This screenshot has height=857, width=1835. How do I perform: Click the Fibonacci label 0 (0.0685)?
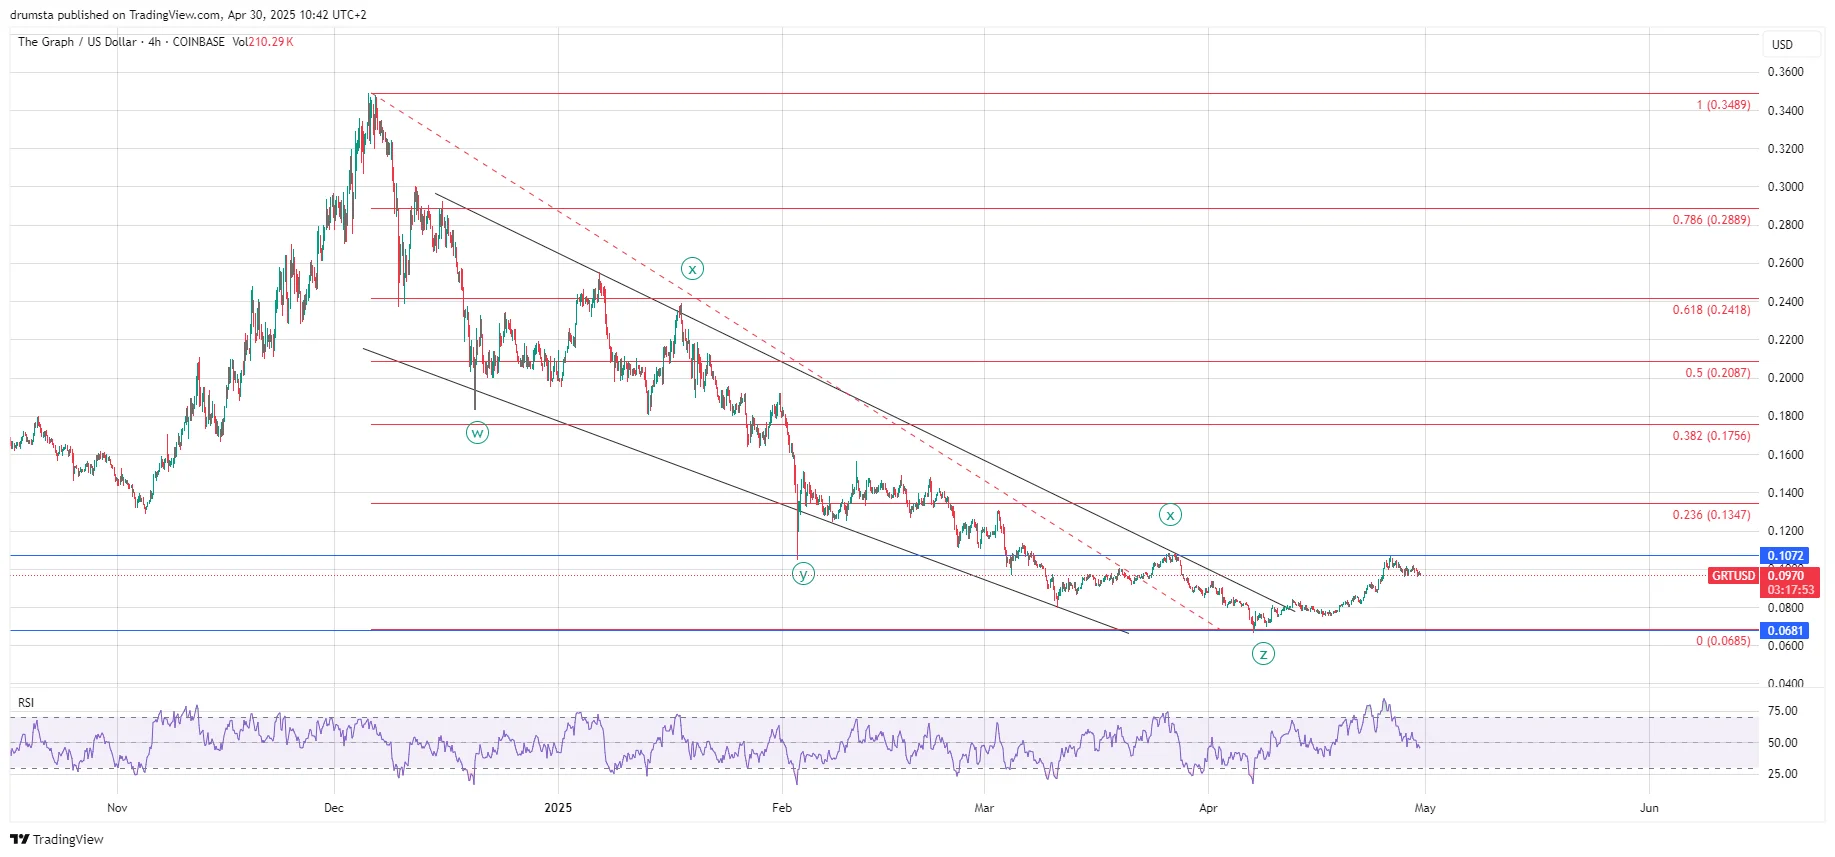[x=1723, y=641]
